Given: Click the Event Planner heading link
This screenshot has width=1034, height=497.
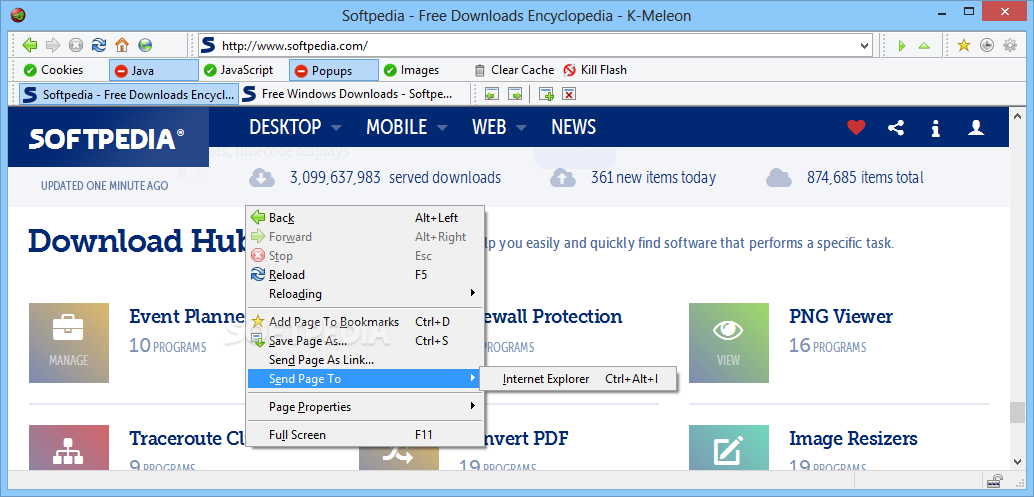Looking at the screenshot, I should [187, 316].
